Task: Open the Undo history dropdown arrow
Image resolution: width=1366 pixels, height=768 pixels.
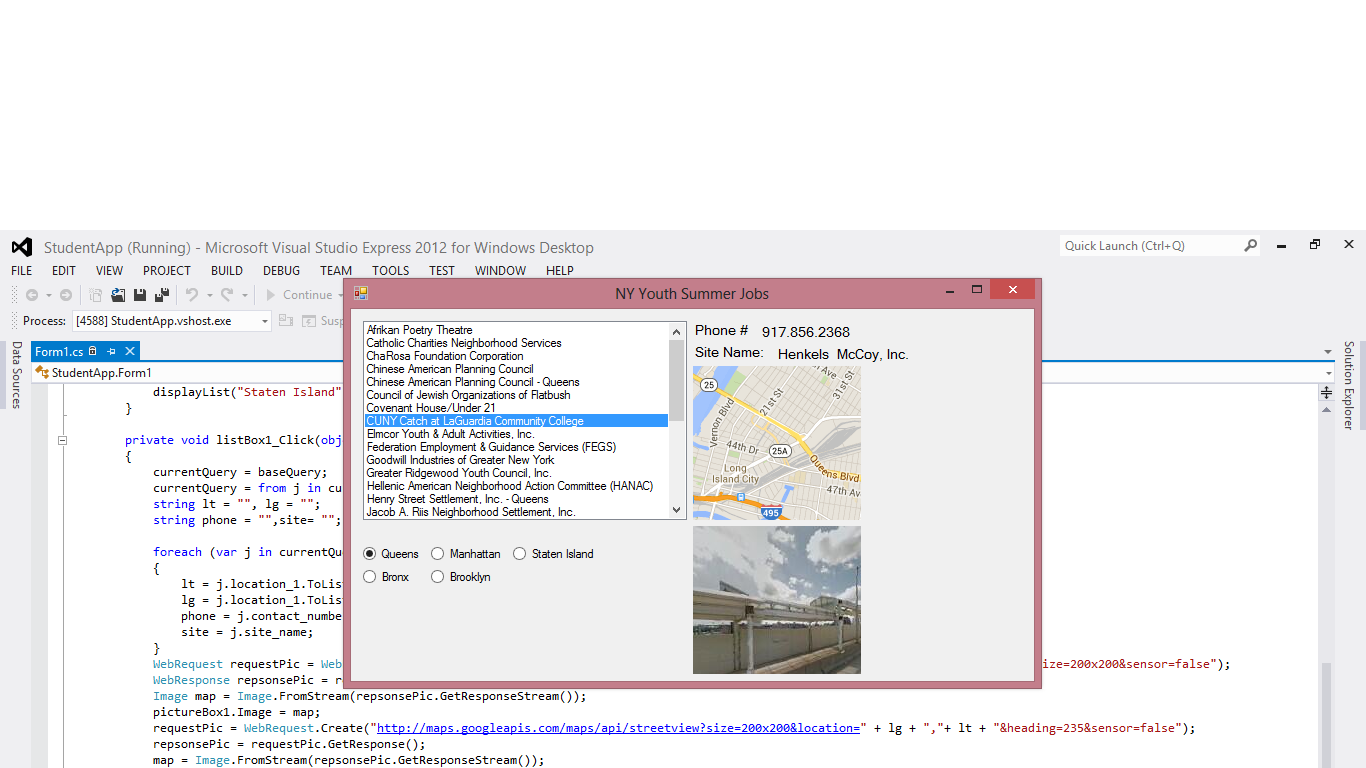Action: pos(208,295)
